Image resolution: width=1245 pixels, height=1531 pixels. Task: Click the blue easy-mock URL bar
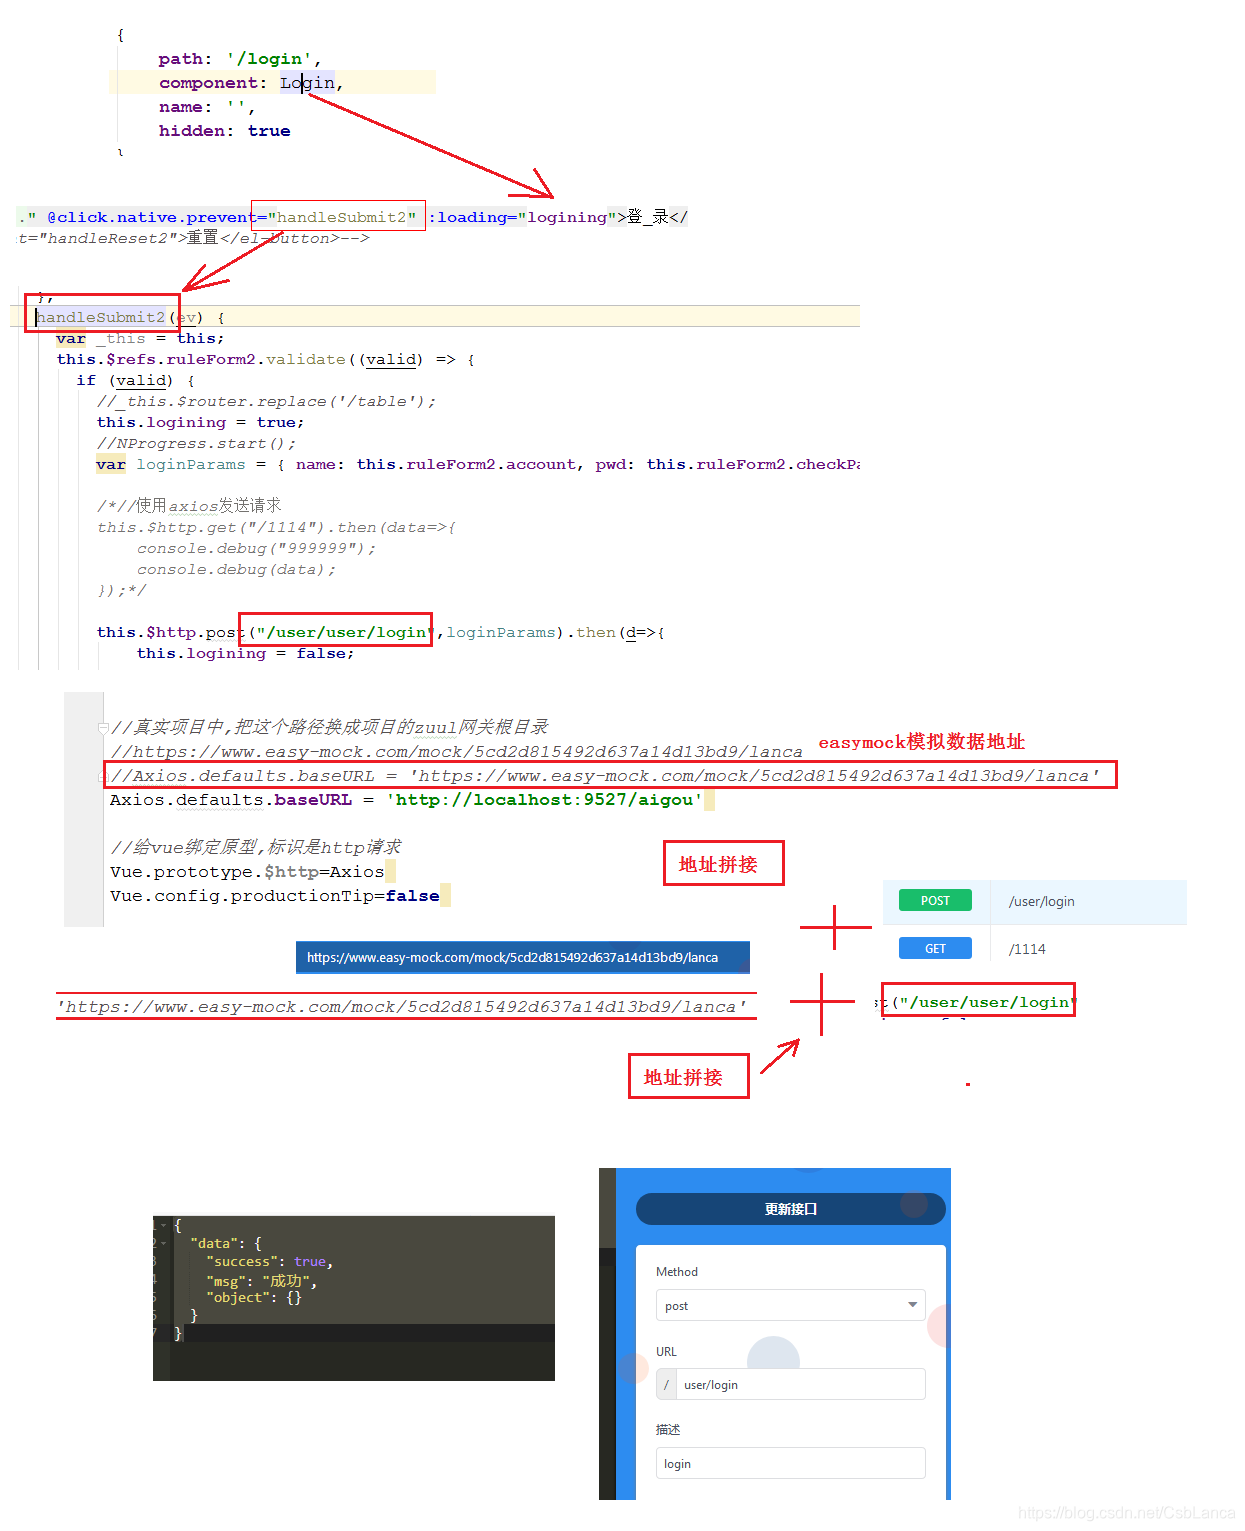tap(522, 957)
